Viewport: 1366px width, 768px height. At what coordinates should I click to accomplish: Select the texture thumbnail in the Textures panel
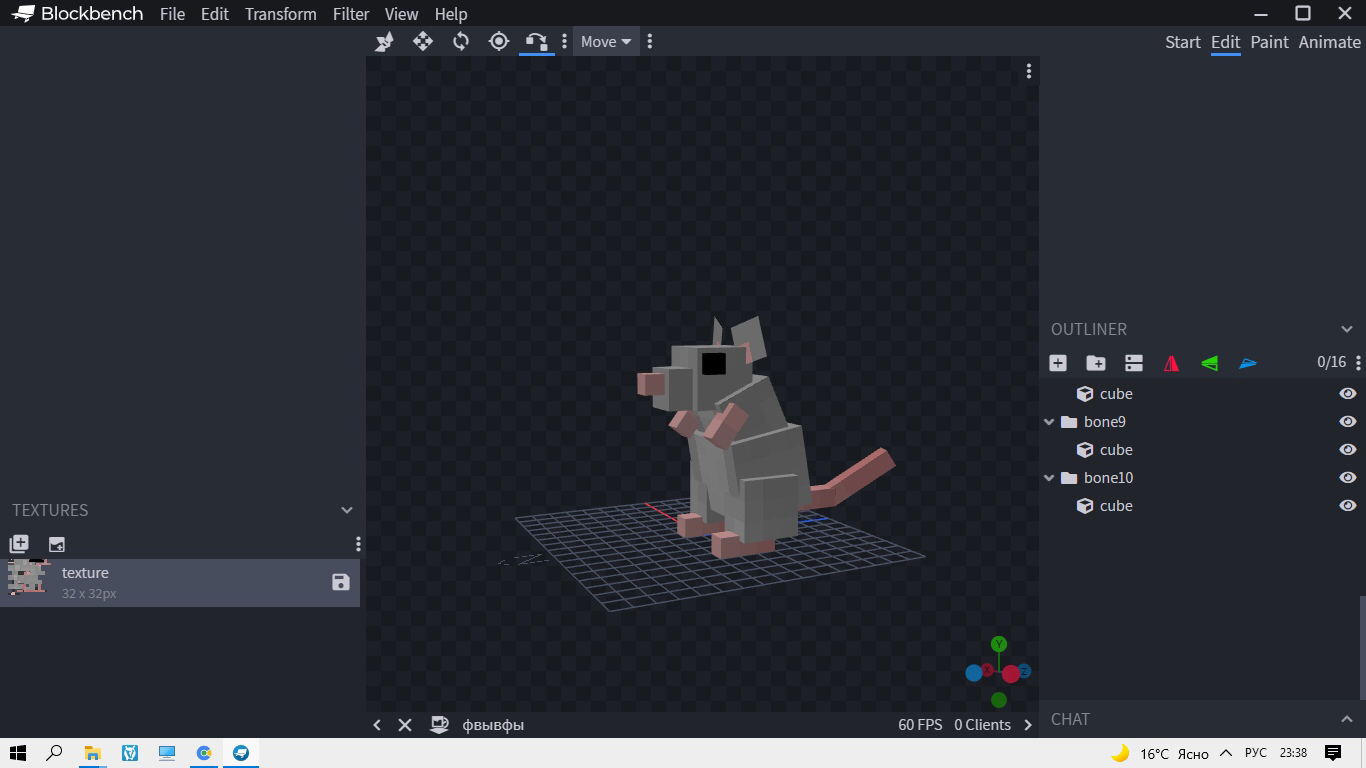[x=28, y=578]
